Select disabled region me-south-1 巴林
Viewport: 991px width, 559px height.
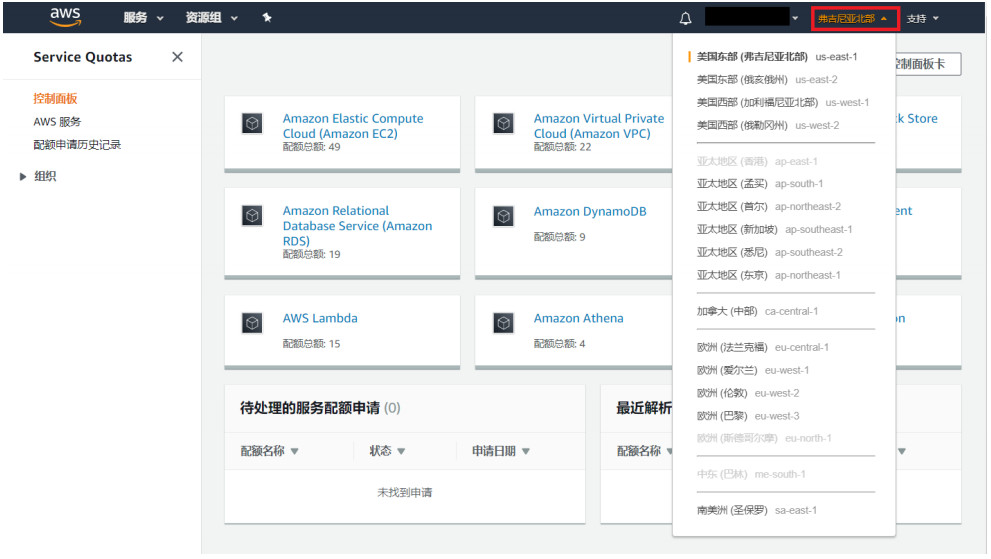coord(751,474)
